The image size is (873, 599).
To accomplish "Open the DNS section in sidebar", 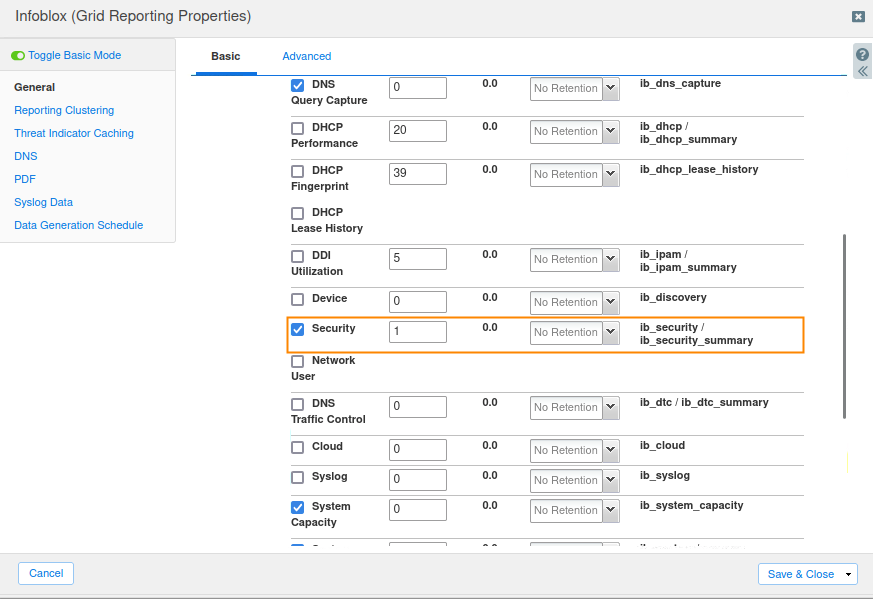I will (x=26, y=156).
